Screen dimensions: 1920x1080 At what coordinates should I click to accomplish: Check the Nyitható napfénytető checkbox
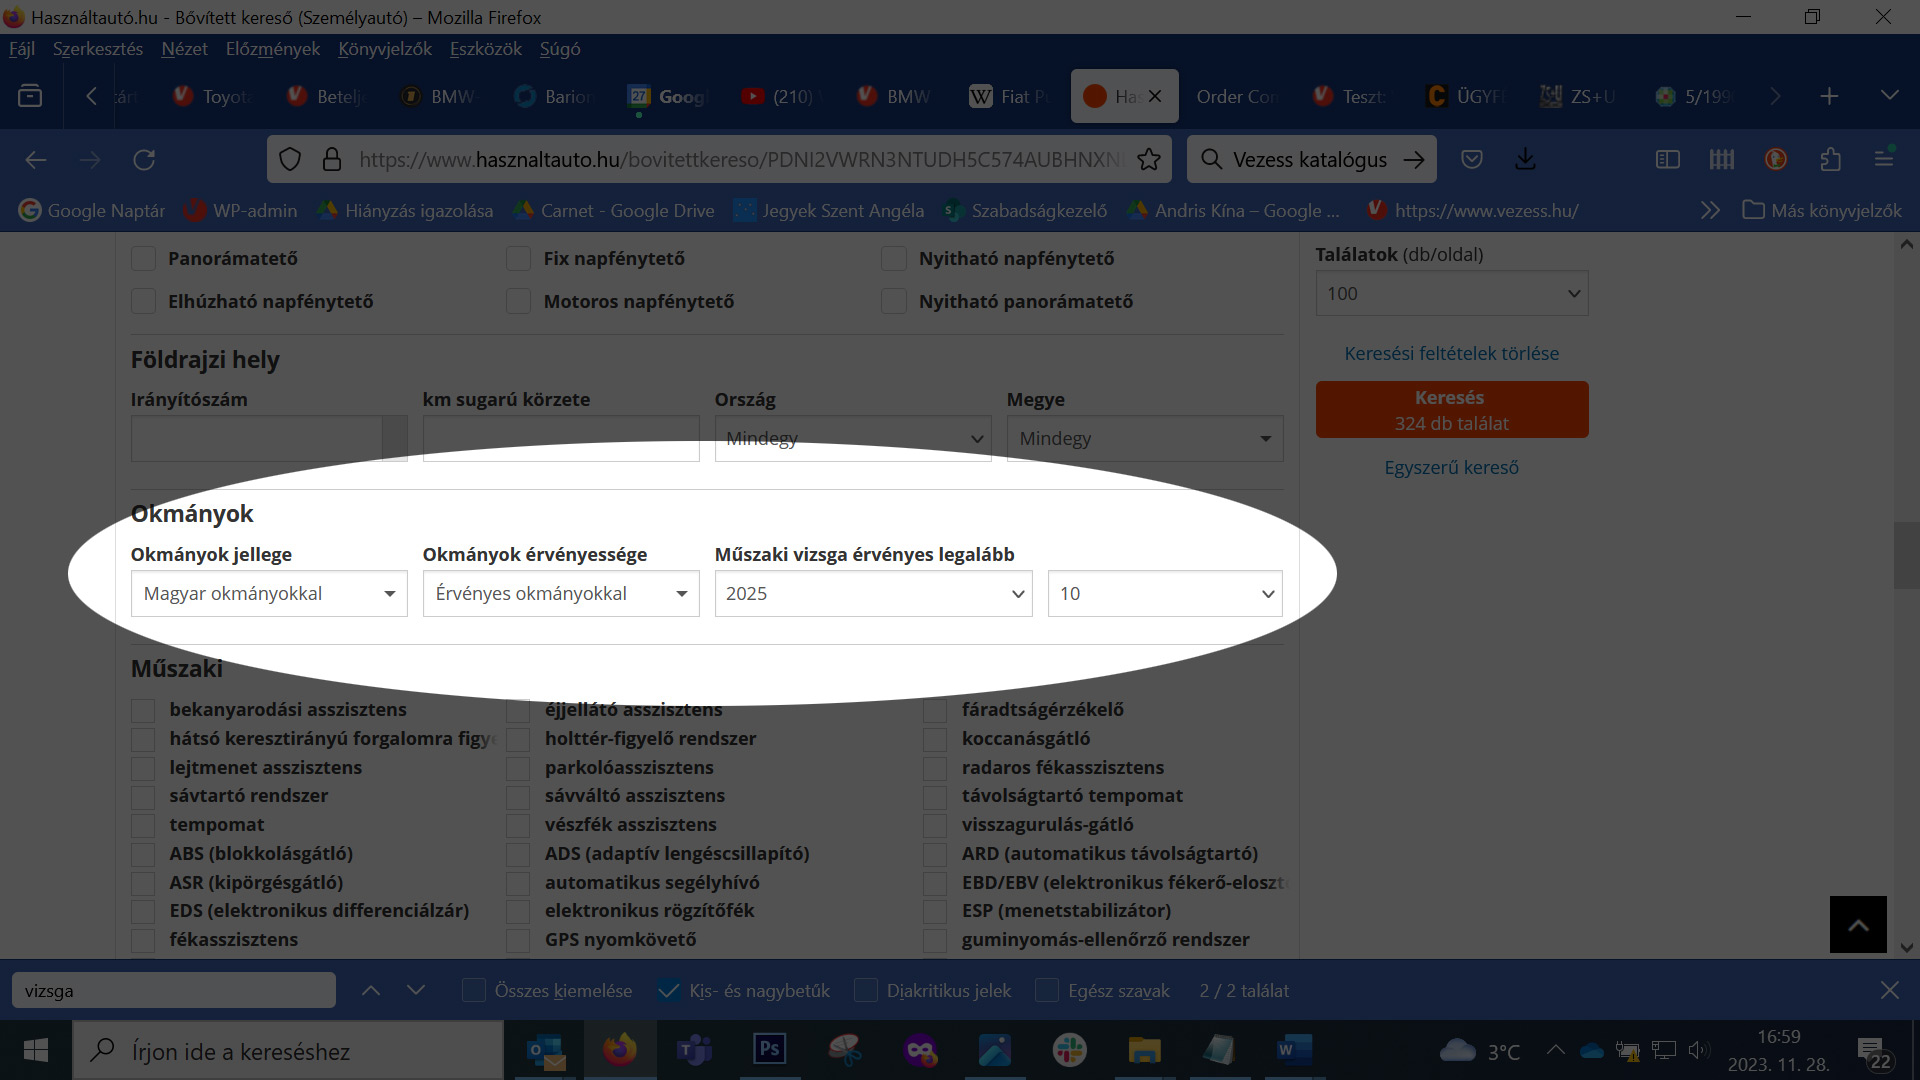894,258
